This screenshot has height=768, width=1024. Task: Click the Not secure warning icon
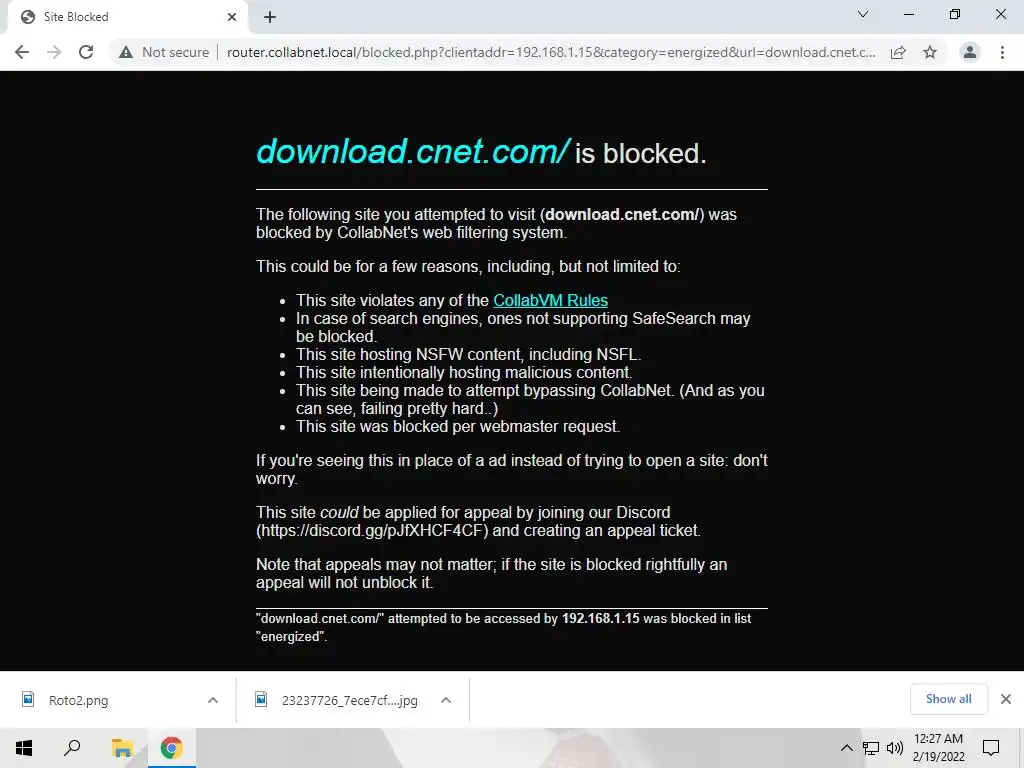125,52
